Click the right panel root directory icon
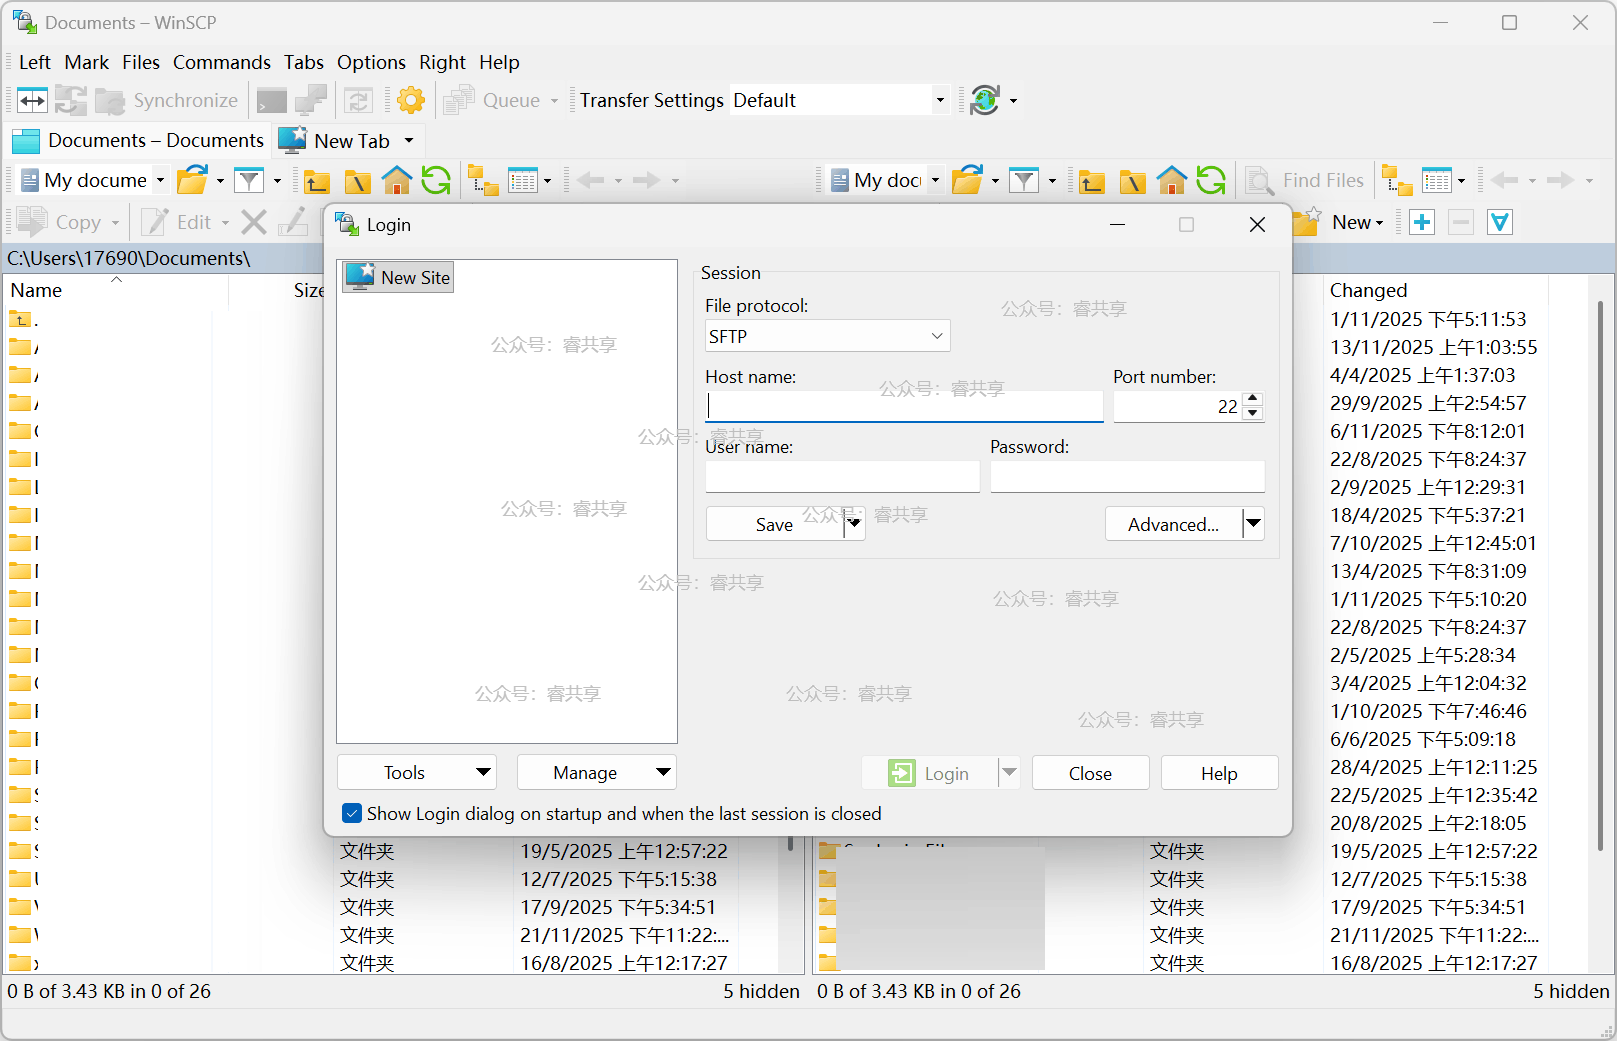 tap(1132, 181)
